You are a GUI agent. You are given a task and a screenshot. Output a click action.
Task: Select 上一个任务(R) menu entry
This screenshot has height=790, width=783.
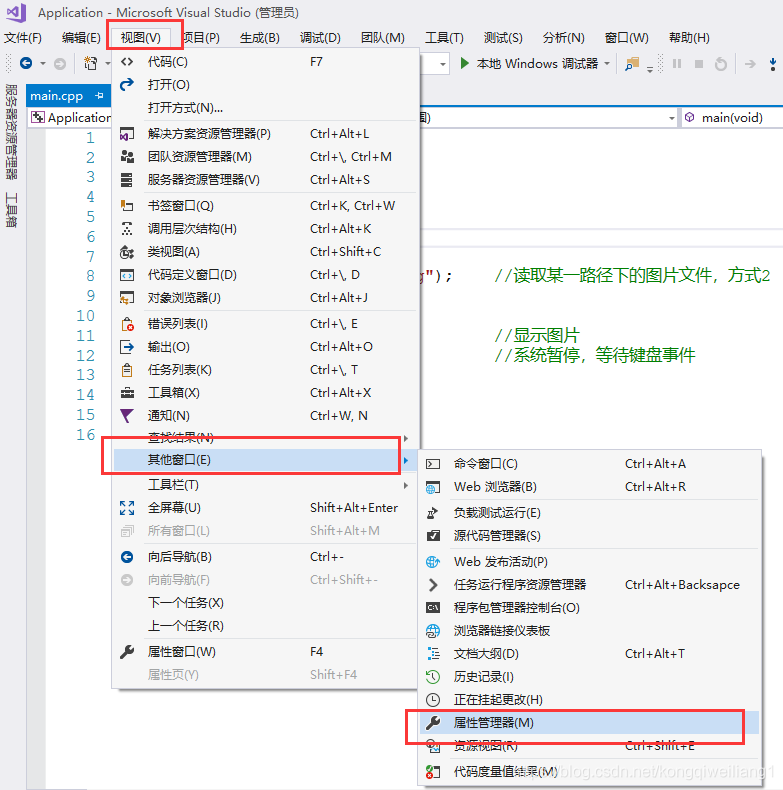[266, 626]
